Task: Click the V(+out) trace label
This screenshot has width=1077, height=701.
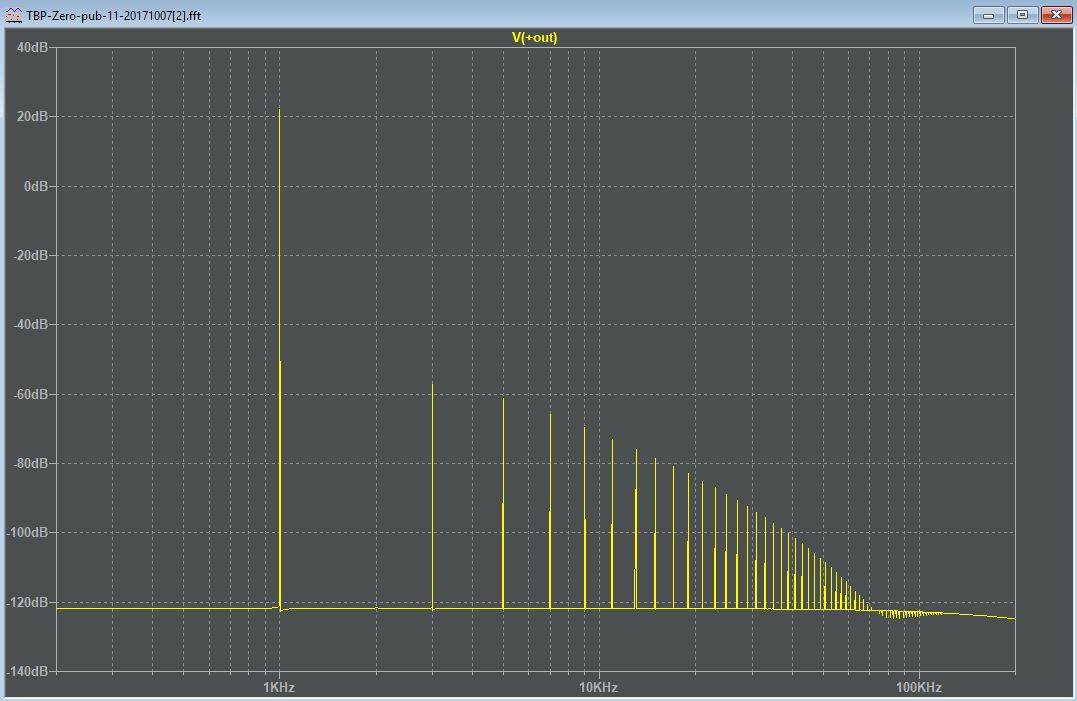Action: (x=534, y=37)
